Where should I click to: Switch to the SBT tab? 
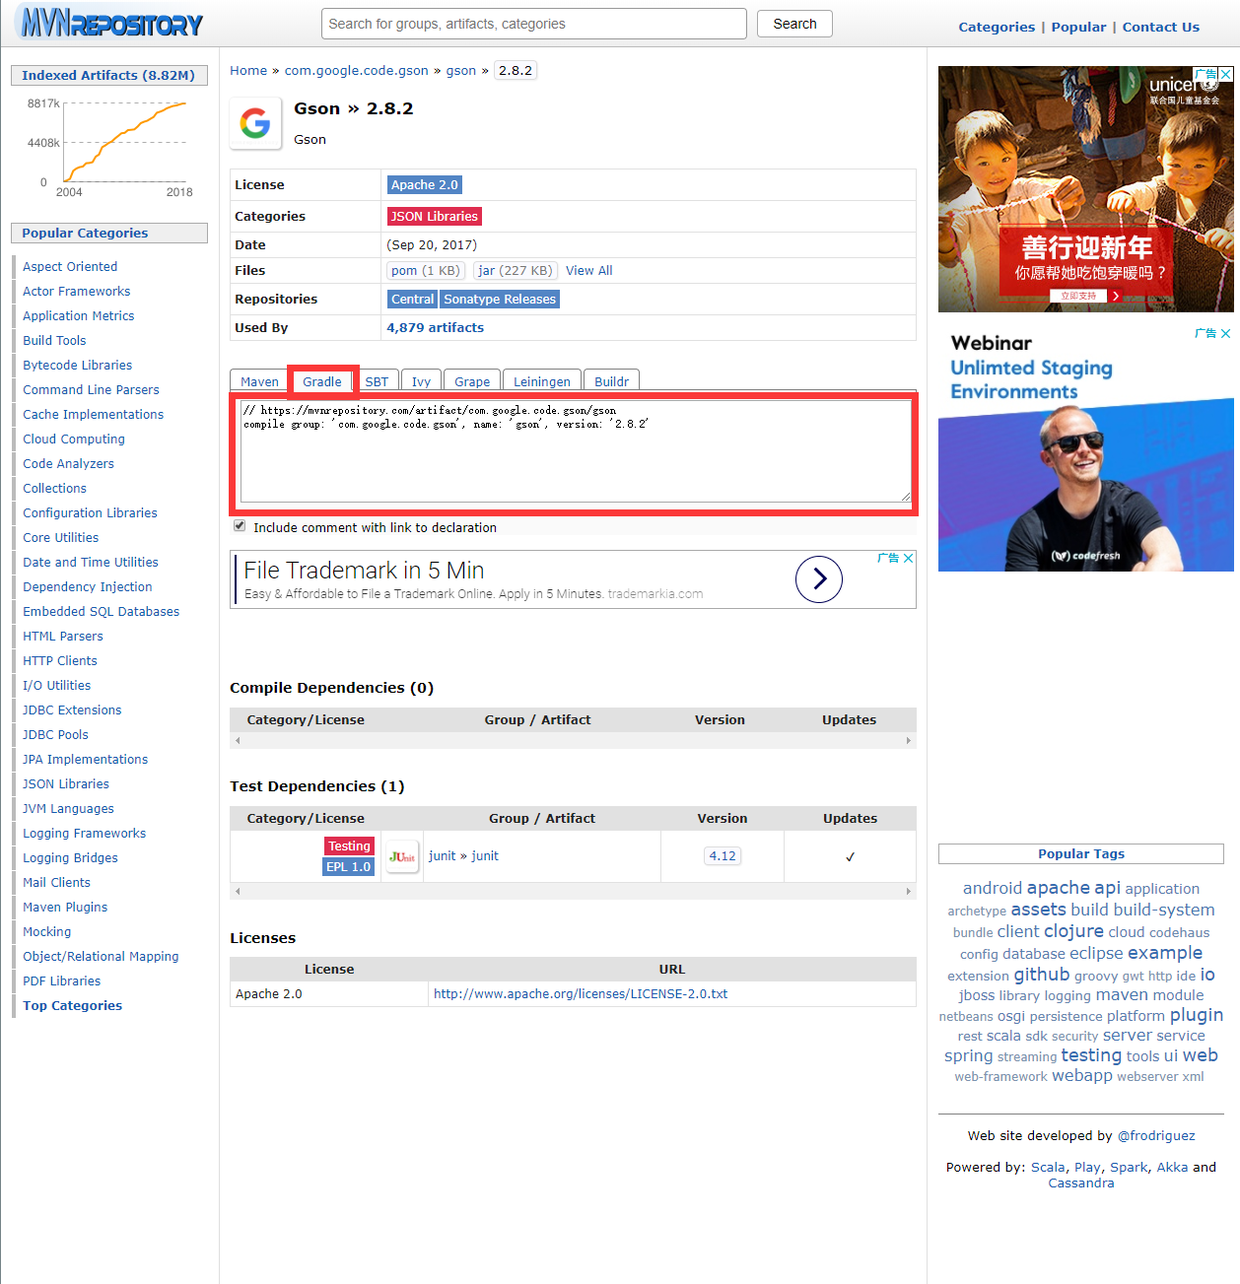tap(377, 381)
